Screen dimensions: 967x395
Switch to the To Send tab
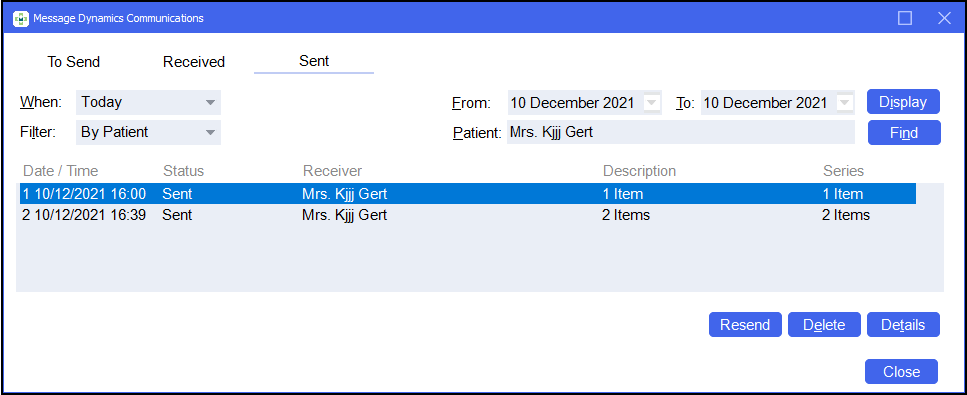click(x=73, y=62)
